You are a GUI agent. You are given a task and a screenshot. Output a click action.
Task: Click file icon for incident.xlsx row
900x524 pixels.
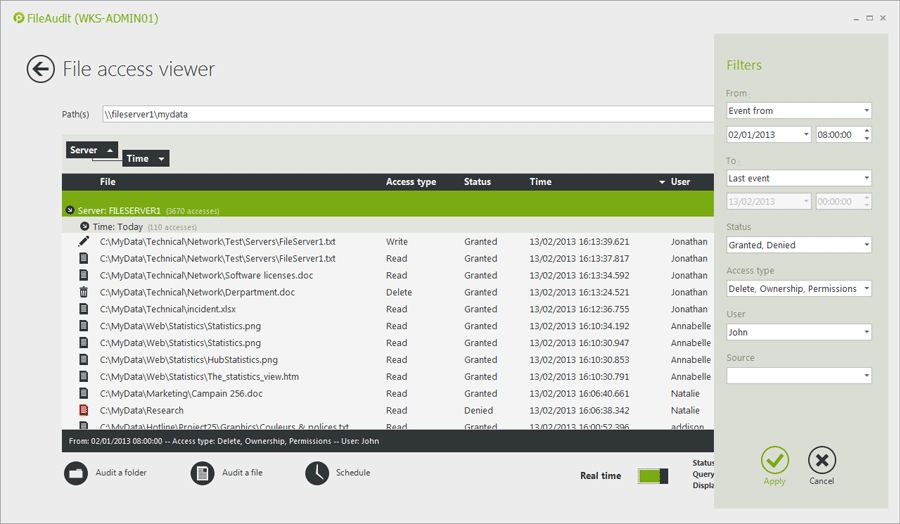[x=84, y=309]
